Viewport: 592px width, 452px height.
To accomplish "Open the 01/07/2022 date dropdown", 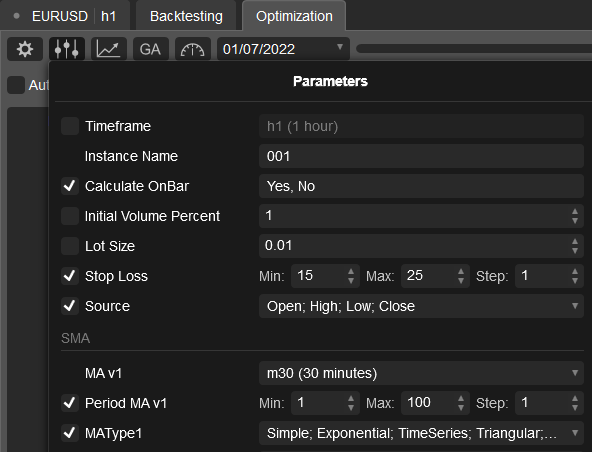I will (x=283, y=49).
